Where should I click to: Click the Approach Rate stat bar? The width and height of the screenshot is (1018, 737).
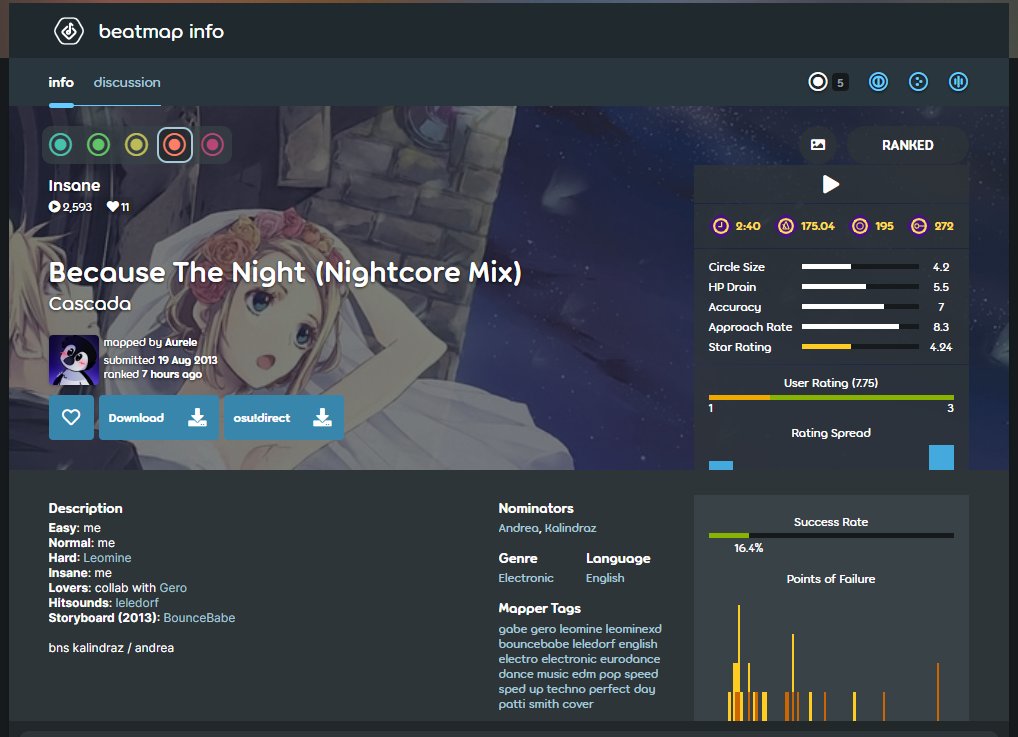[860, 327]
